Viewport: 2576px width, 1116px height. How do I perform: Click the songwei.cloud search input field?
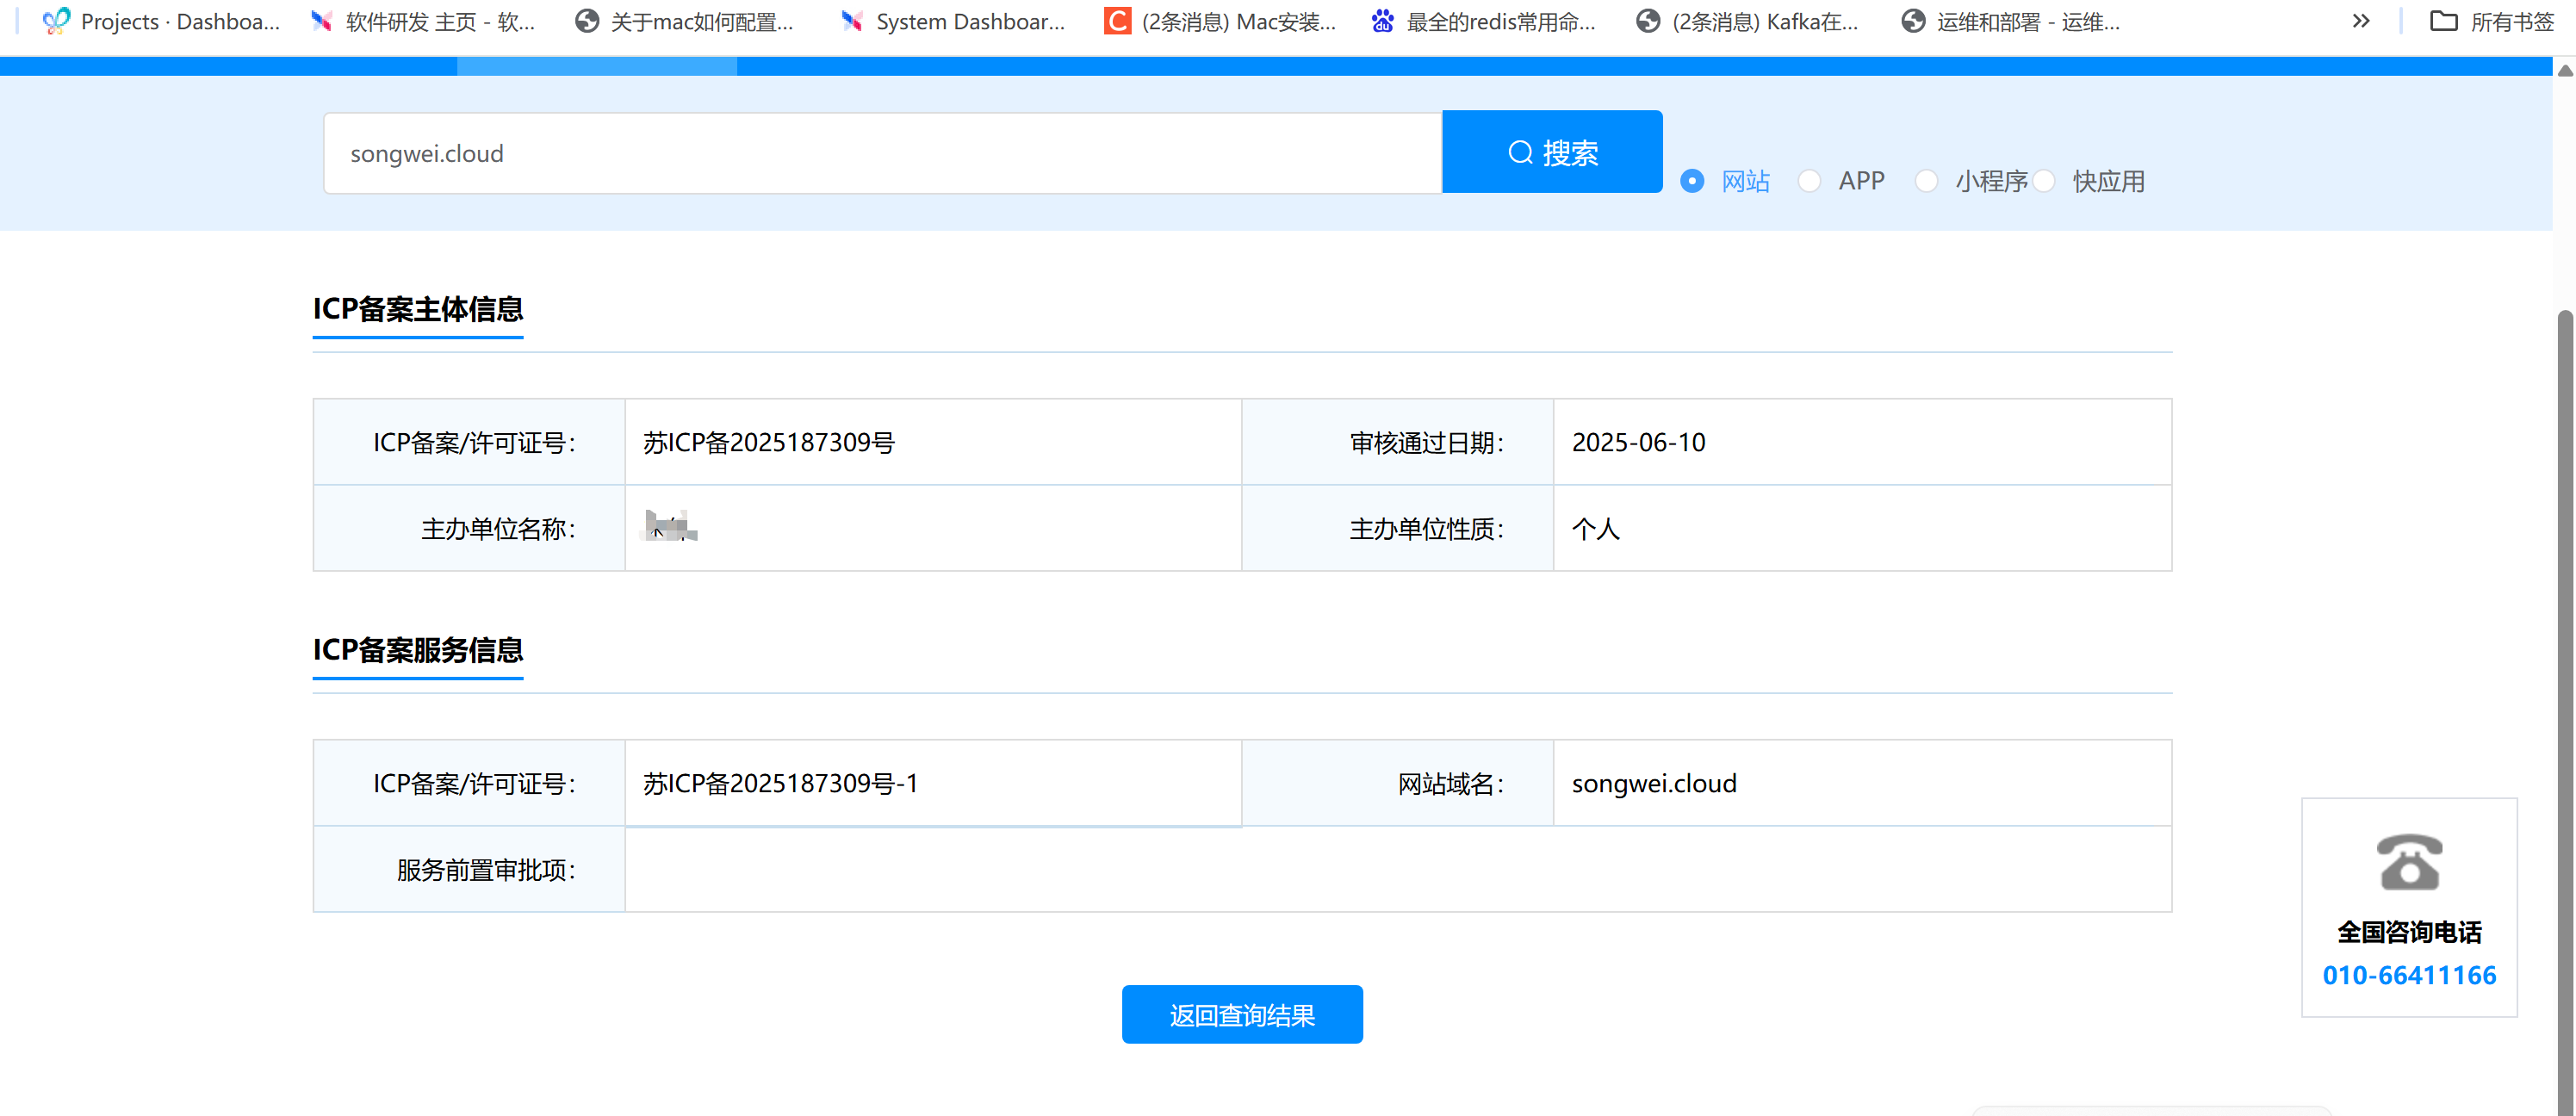(x=881, y=153)
